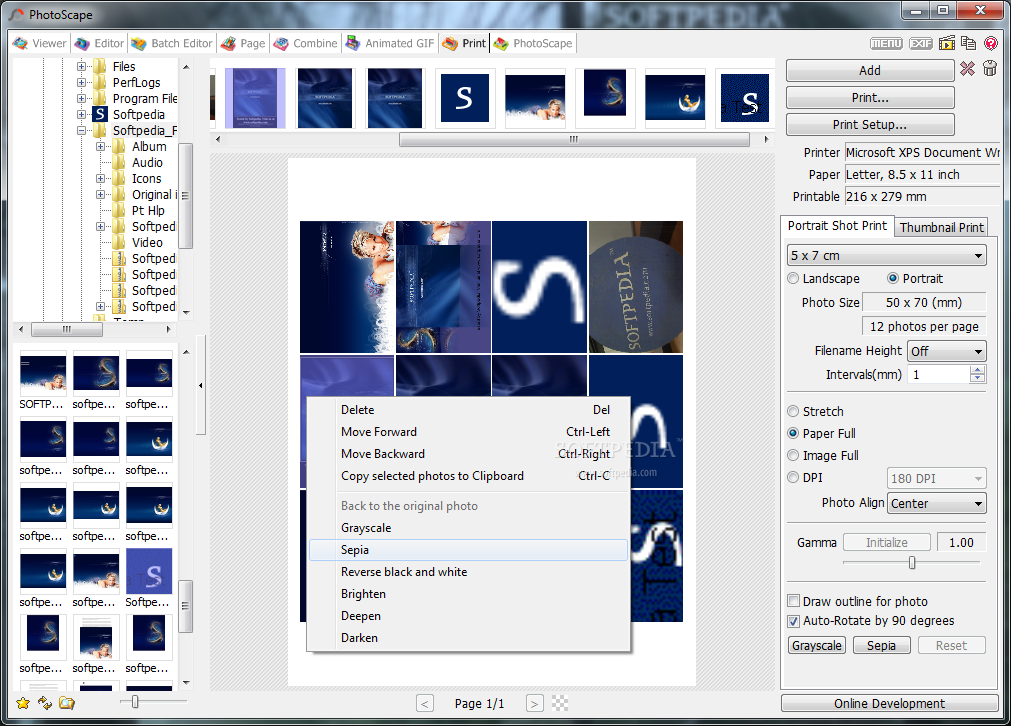1011x726 pixels.
Task: Click the checkered background icon next to page navigation
Action: (560, 703)
